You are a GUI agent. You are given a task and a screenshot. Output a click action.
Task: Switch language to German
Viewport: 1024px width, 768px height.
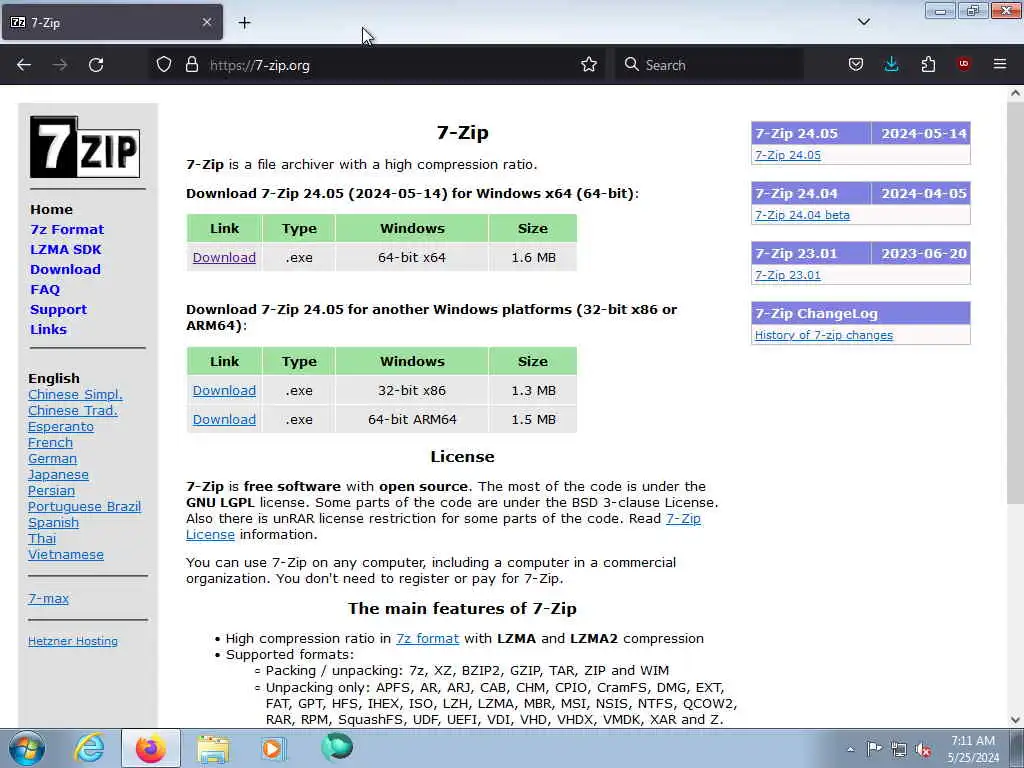coord(52,458)
